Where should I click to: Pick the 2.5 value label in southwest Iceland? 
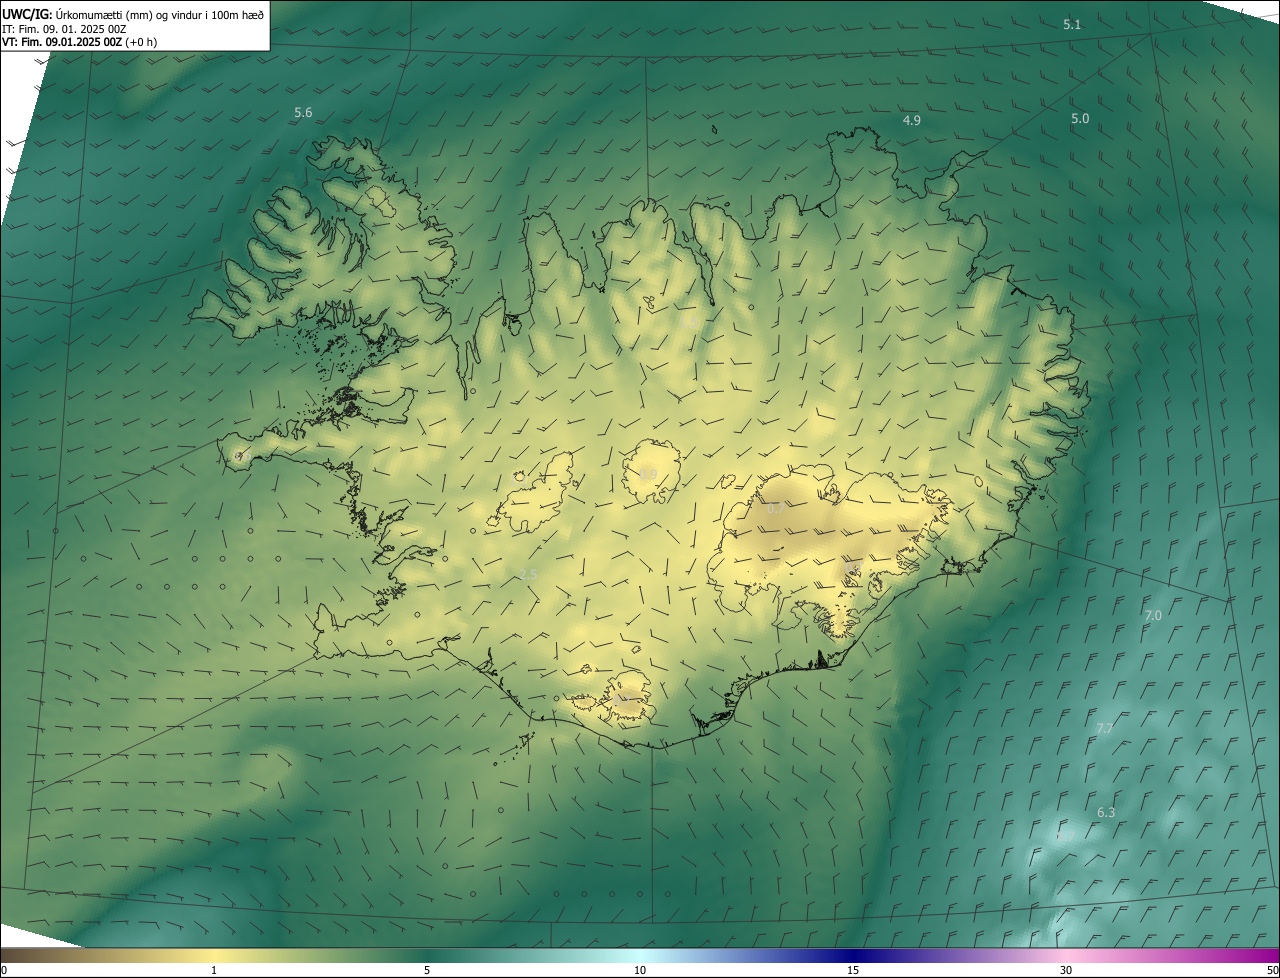tap(529, 574)
